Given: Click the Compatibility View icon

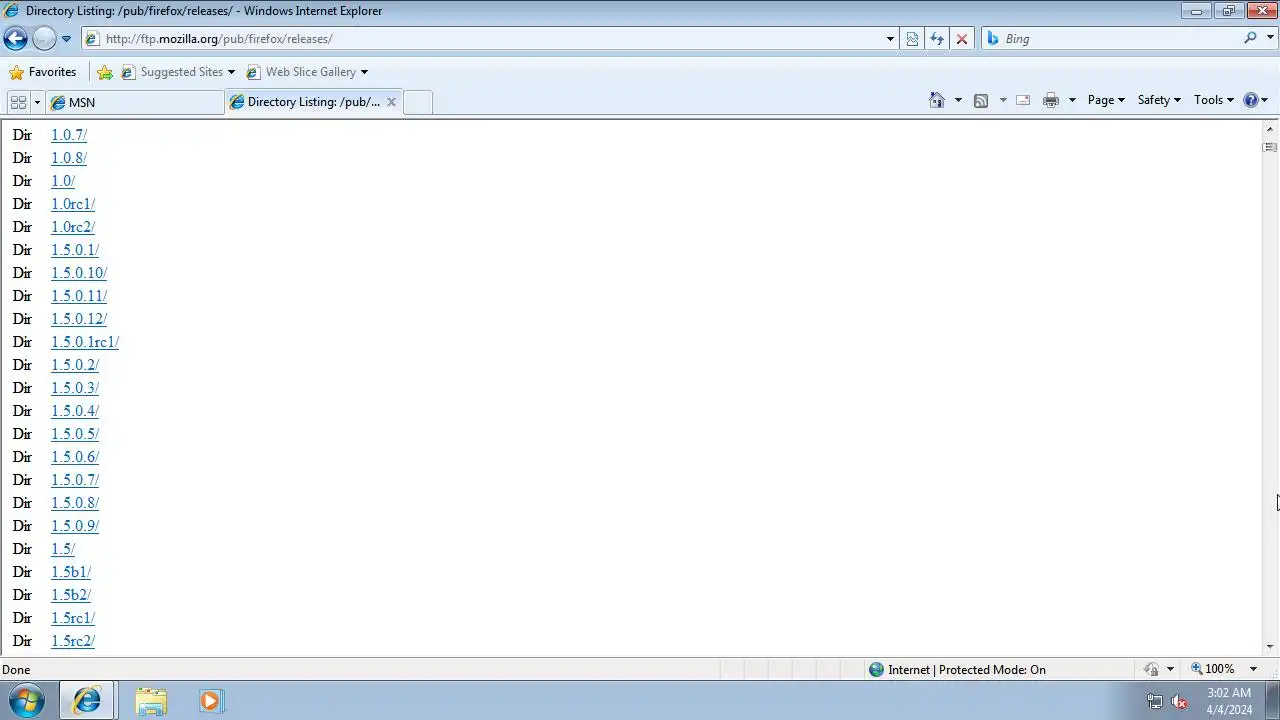Looking at the screenshot, I should pos(912,39).
